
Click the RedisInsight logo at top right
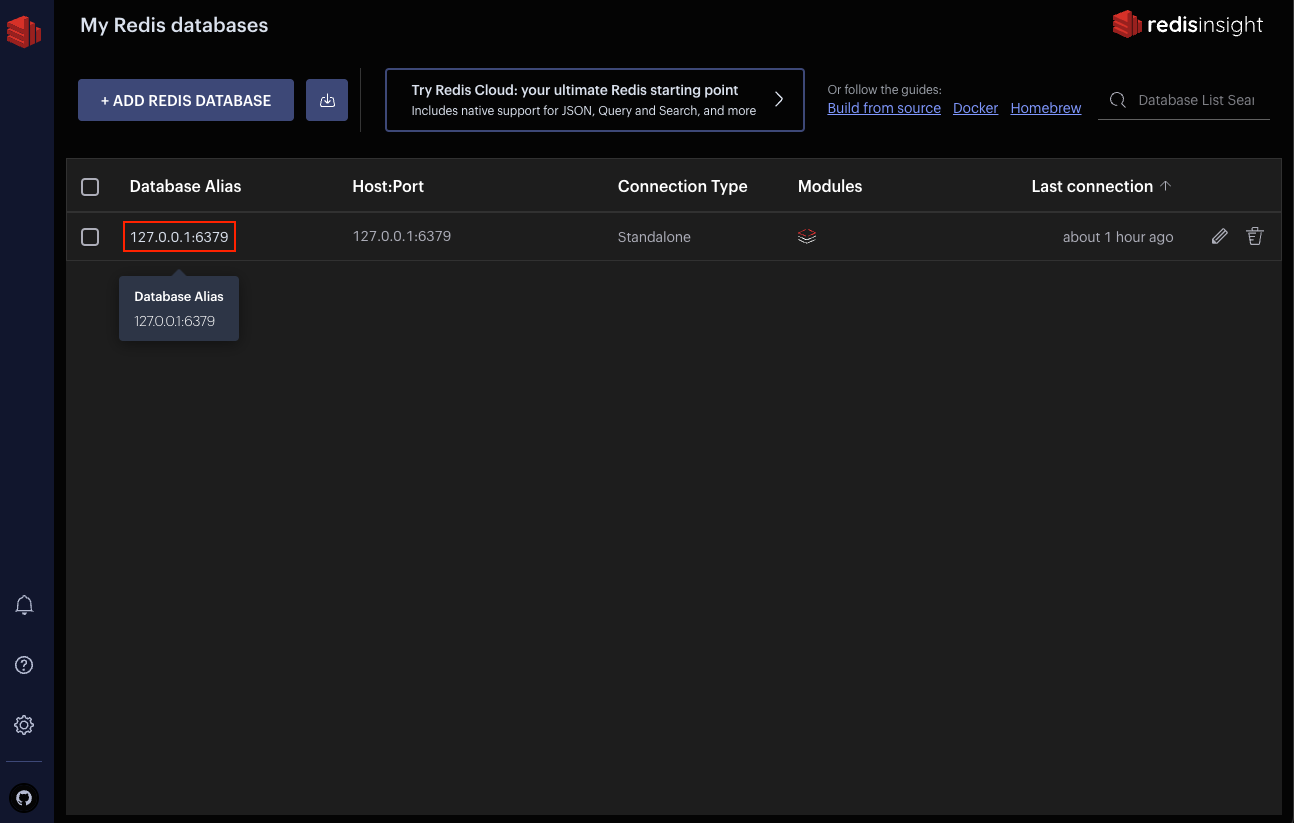click(1188, 25)
